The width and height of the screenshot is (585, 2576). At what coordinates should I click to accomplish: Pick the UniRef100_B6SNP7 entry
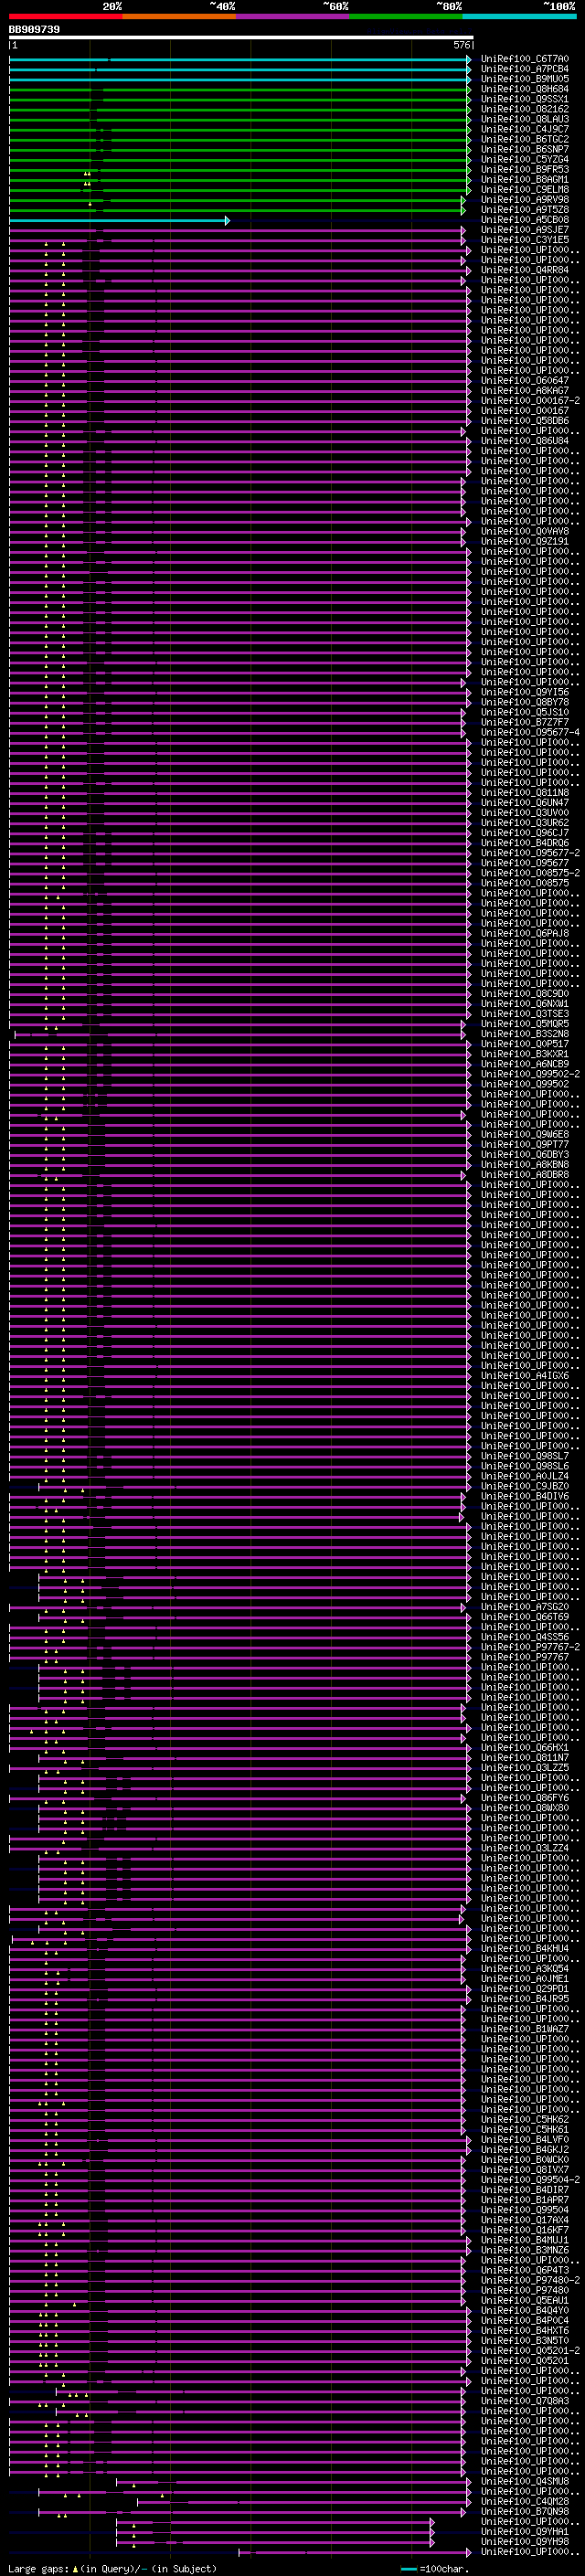click(x=524, y=149)
